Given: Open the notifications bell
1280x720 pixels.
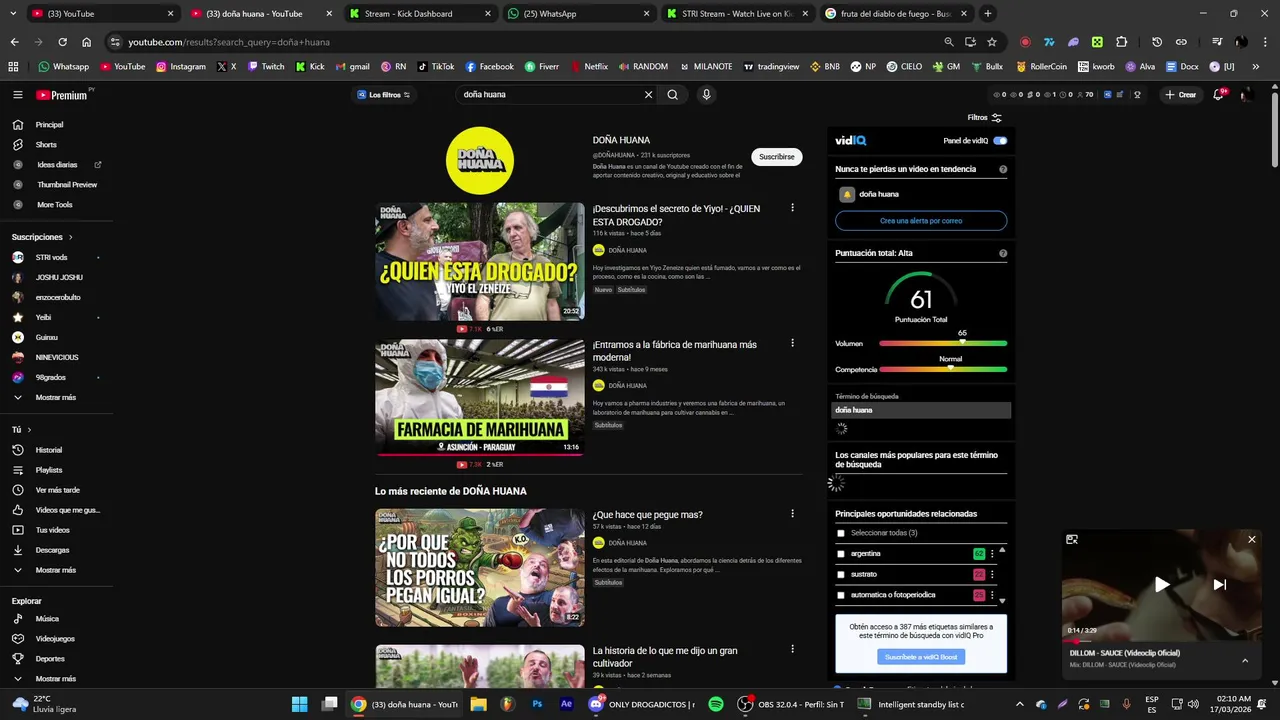Looking at the screenshot, I should 1218,95.
